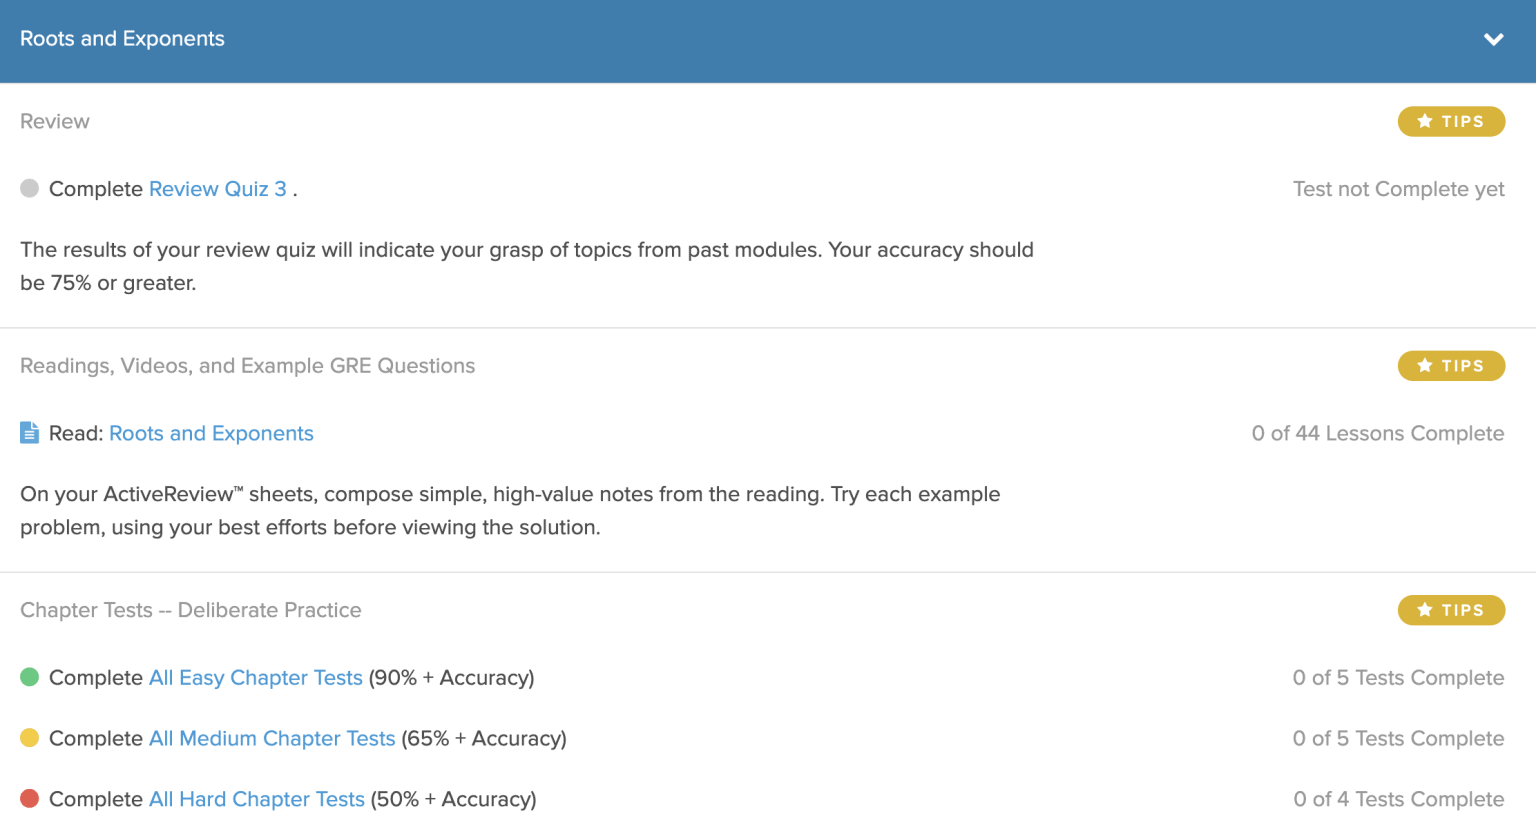Click the red status dot beside All Hard Chapter Tests

[29, 799]
